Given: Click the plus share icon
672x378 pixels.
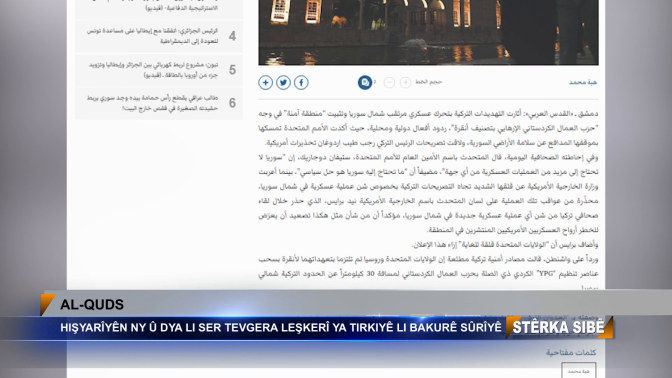Looking at the screenshot, I should pyautogui.click(x=265, y=82).
